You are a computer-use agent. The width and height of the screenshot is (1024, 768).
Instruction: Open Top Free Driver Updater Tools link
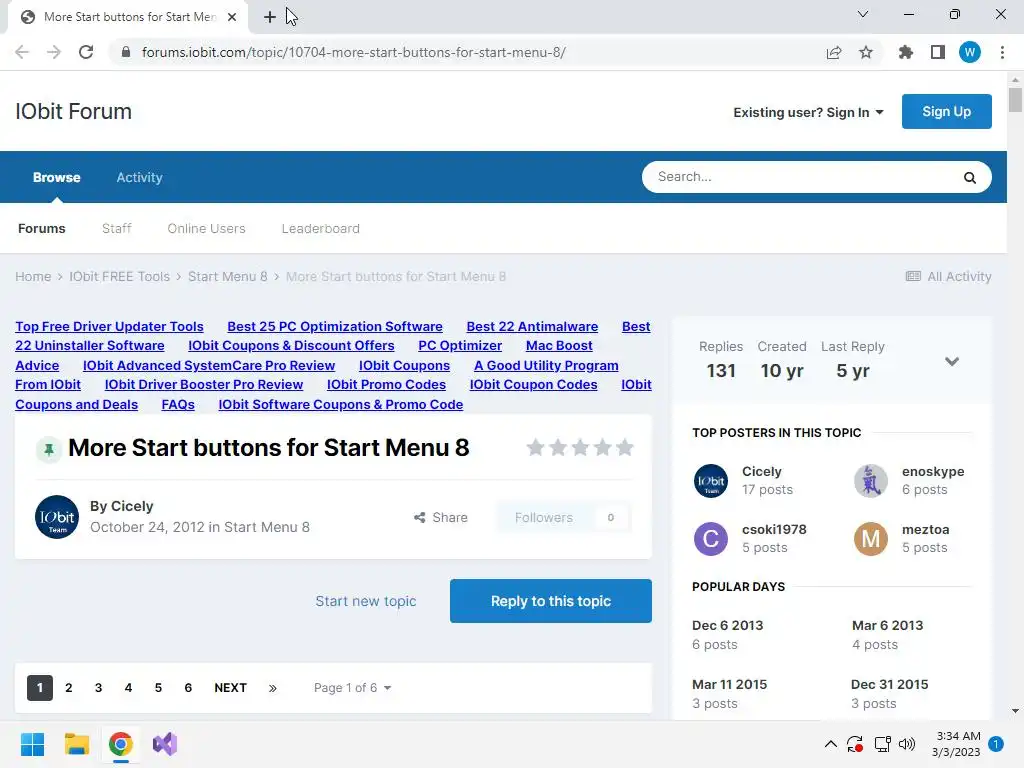(109, 327)
